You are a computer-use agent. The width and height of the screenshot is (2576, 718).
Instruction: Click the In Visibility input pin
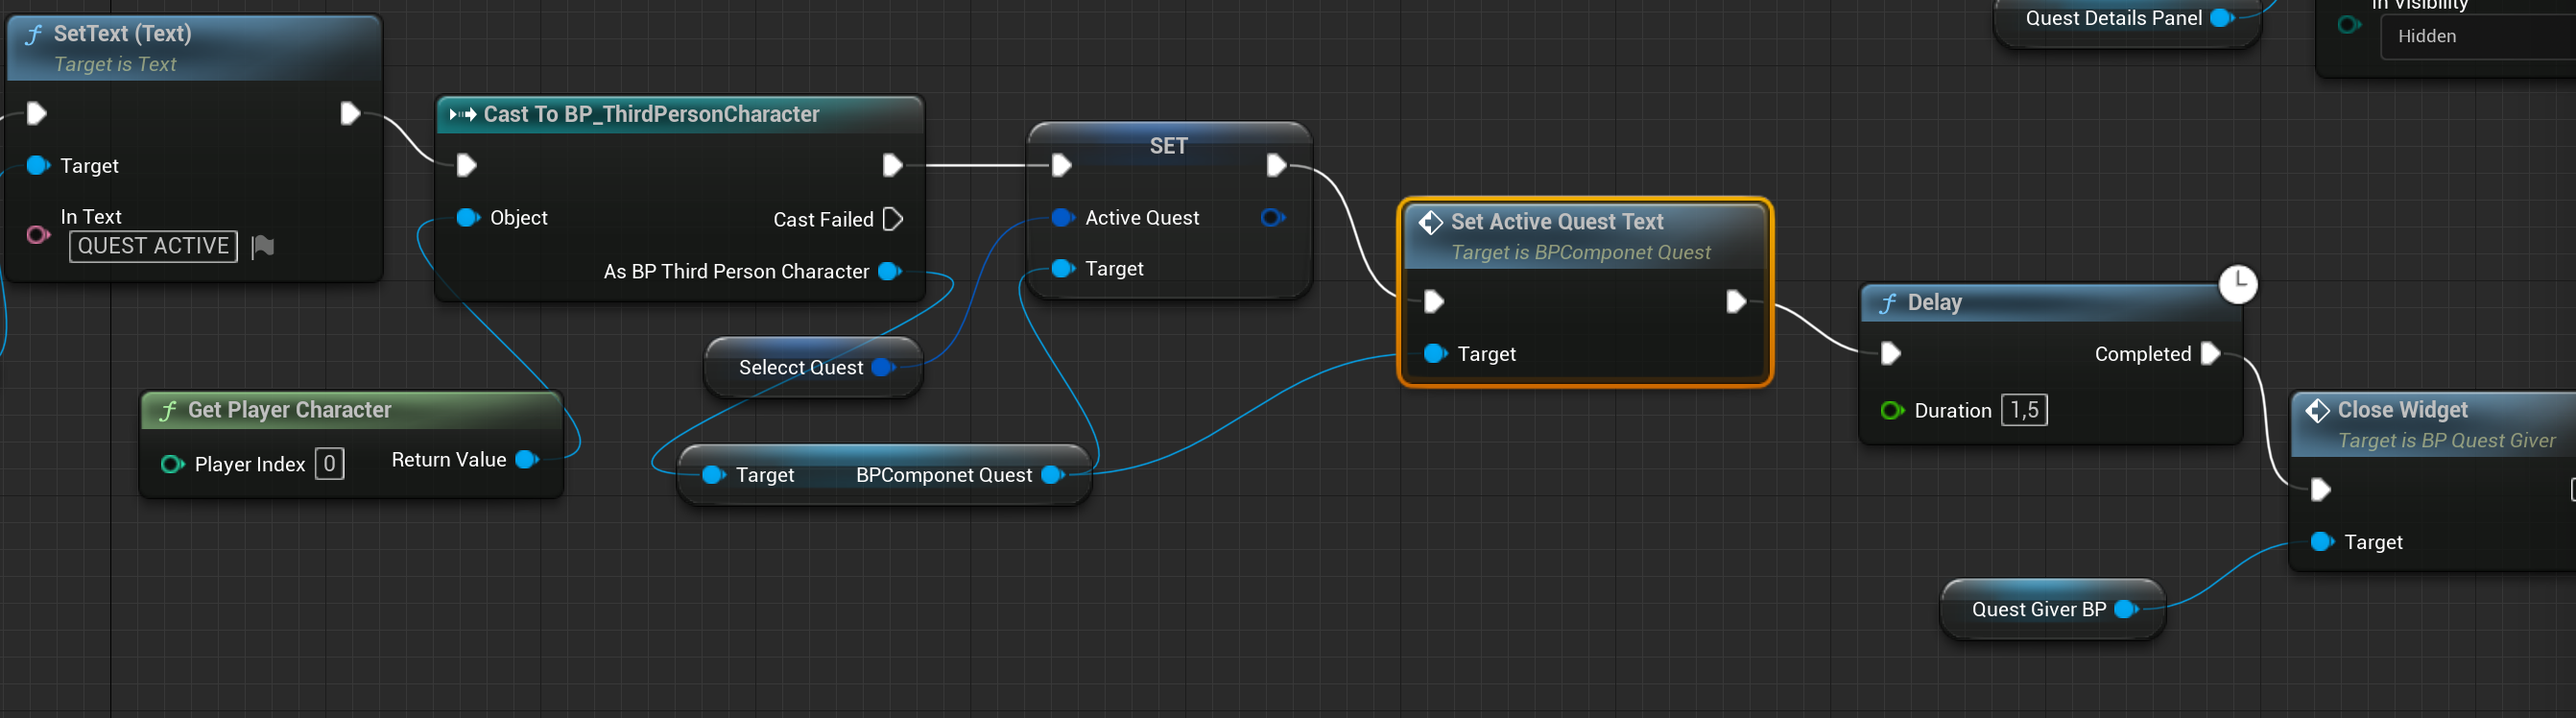2350,24
